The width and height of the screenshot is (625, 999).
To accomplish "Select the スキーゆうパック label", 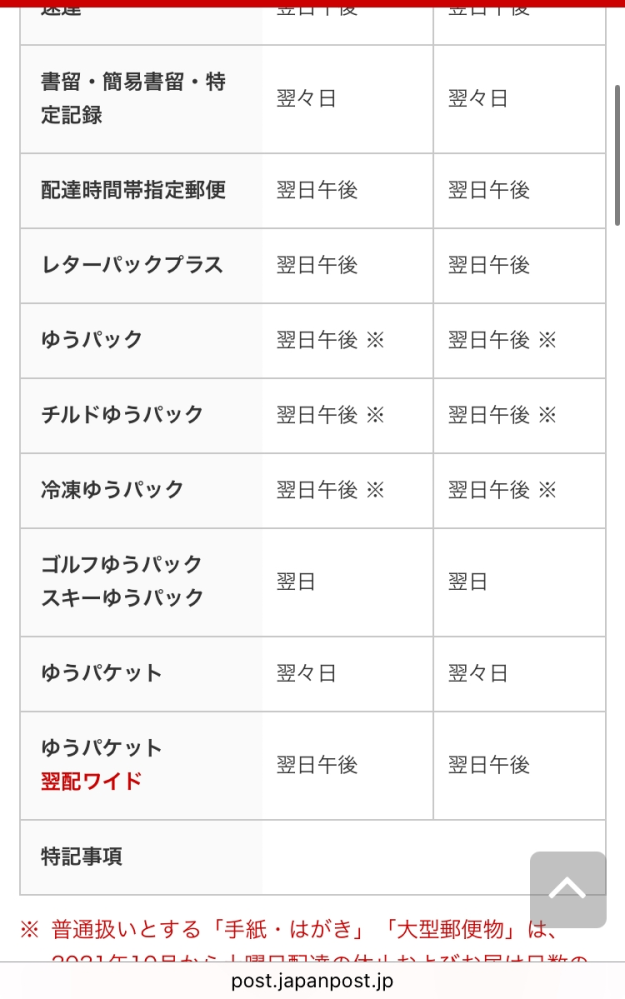I will (x=122, y=598).
